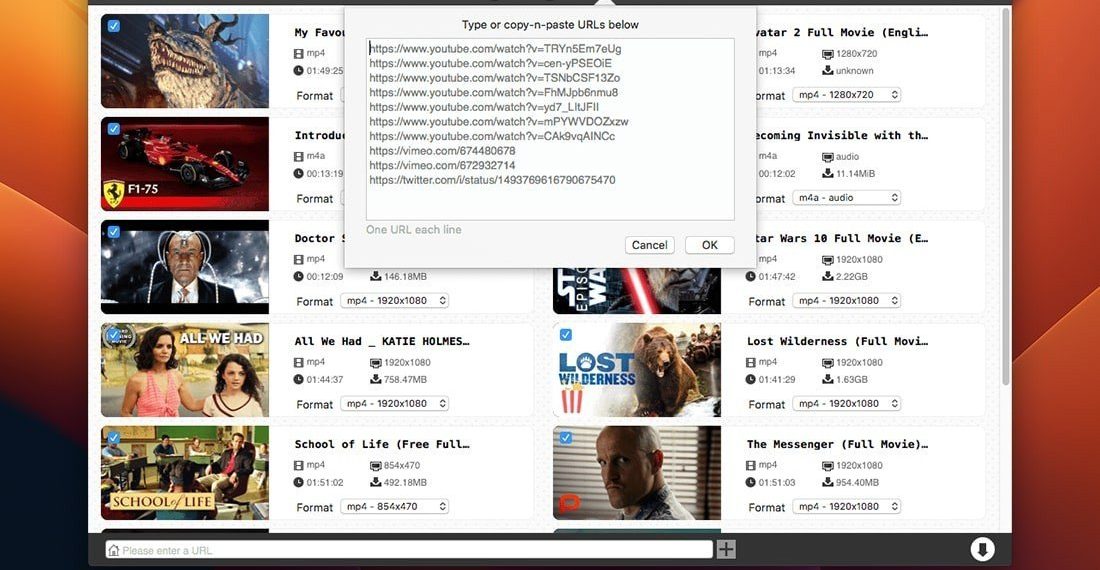
Task: Uncheck the Lost Wilderness video checkbox
Action: [566, 335]
